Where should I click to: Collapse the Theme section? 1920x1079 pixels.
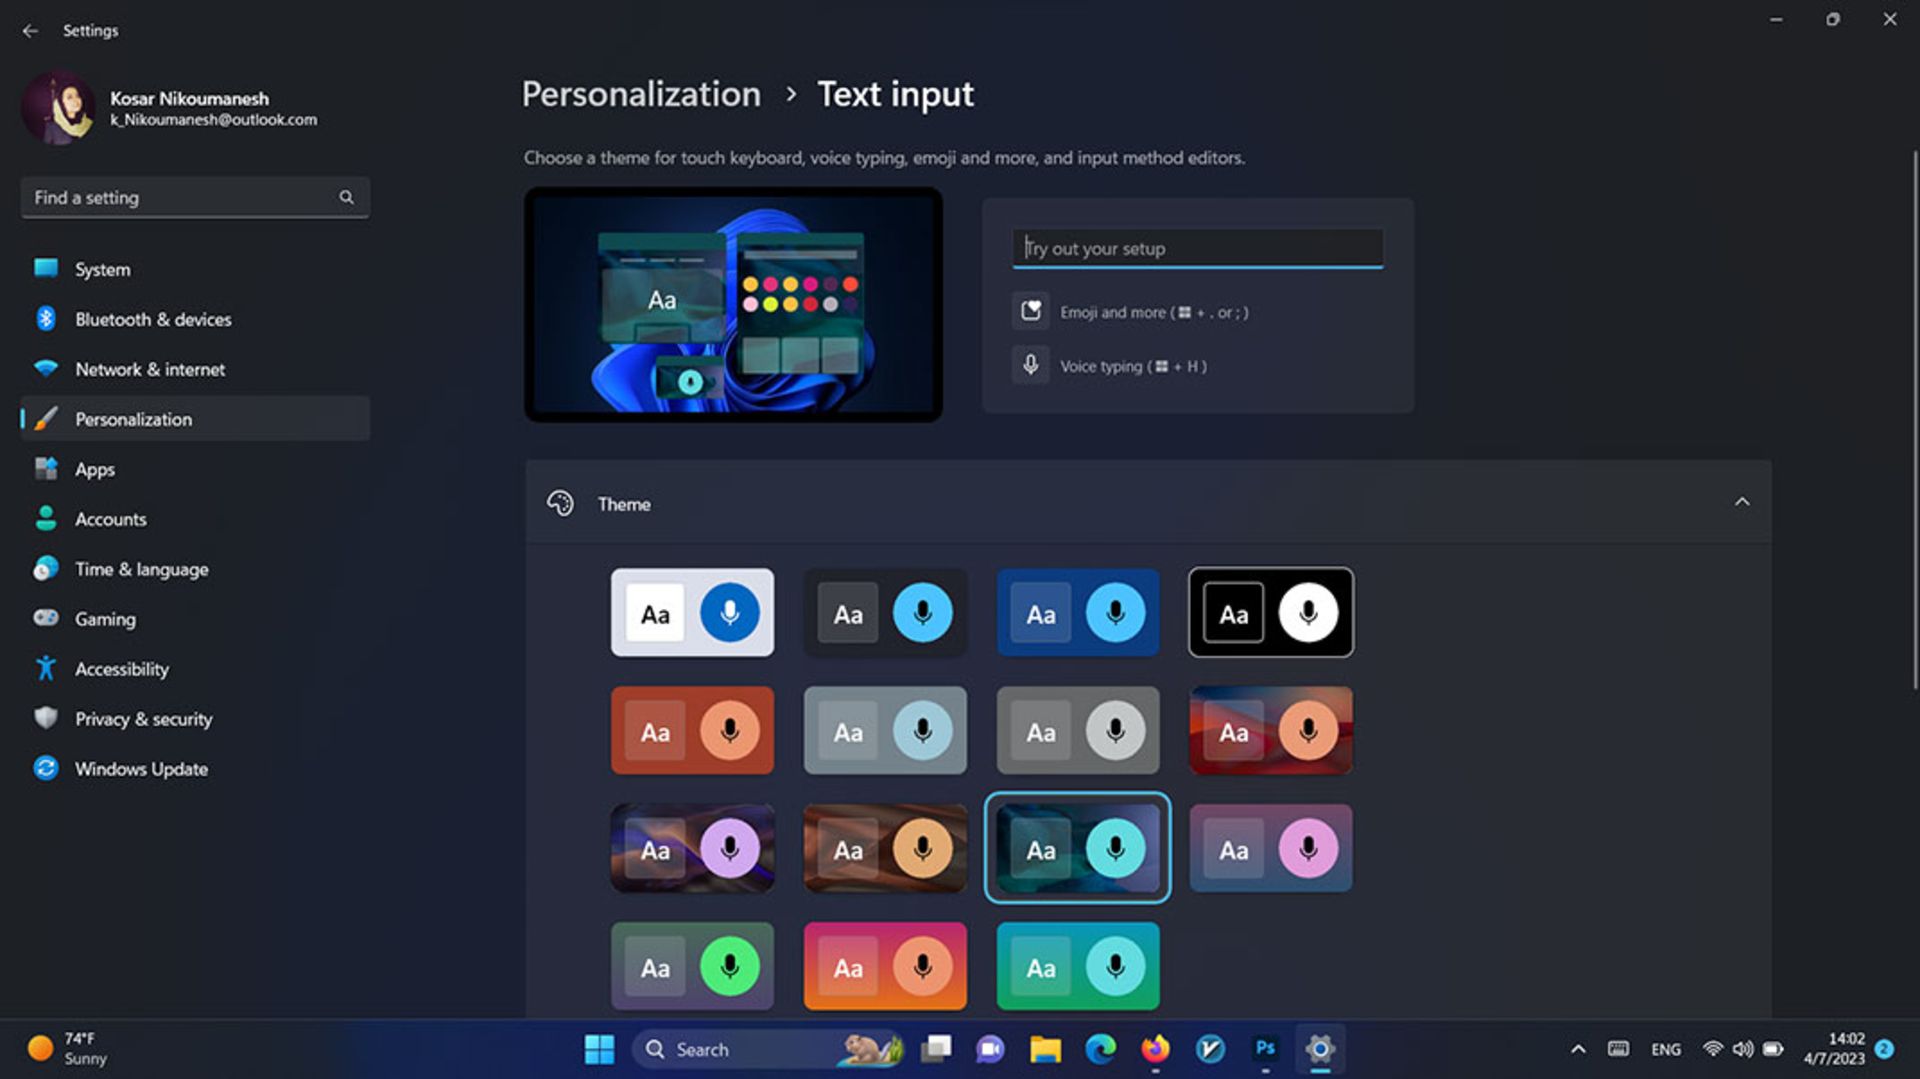click(x=1744, y=503)
